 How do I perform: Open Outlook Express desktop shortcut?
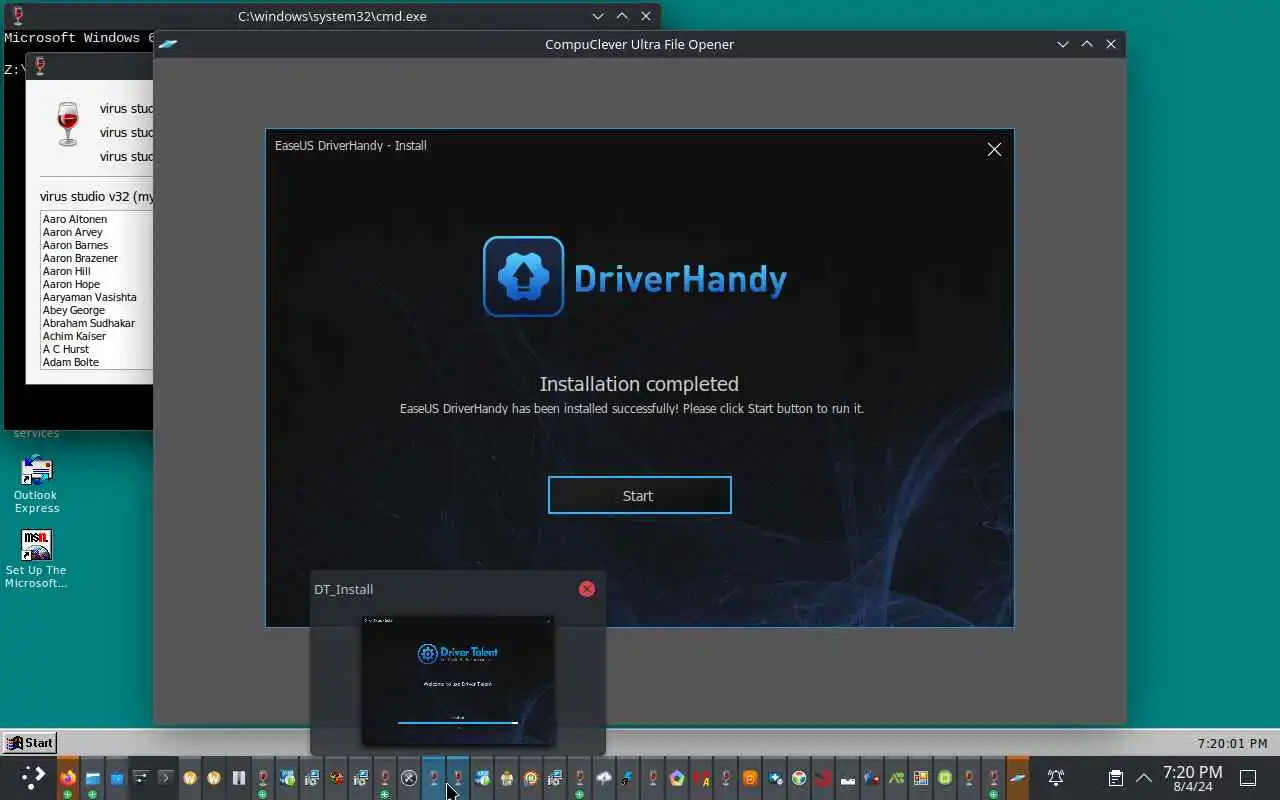pos(36,485)
